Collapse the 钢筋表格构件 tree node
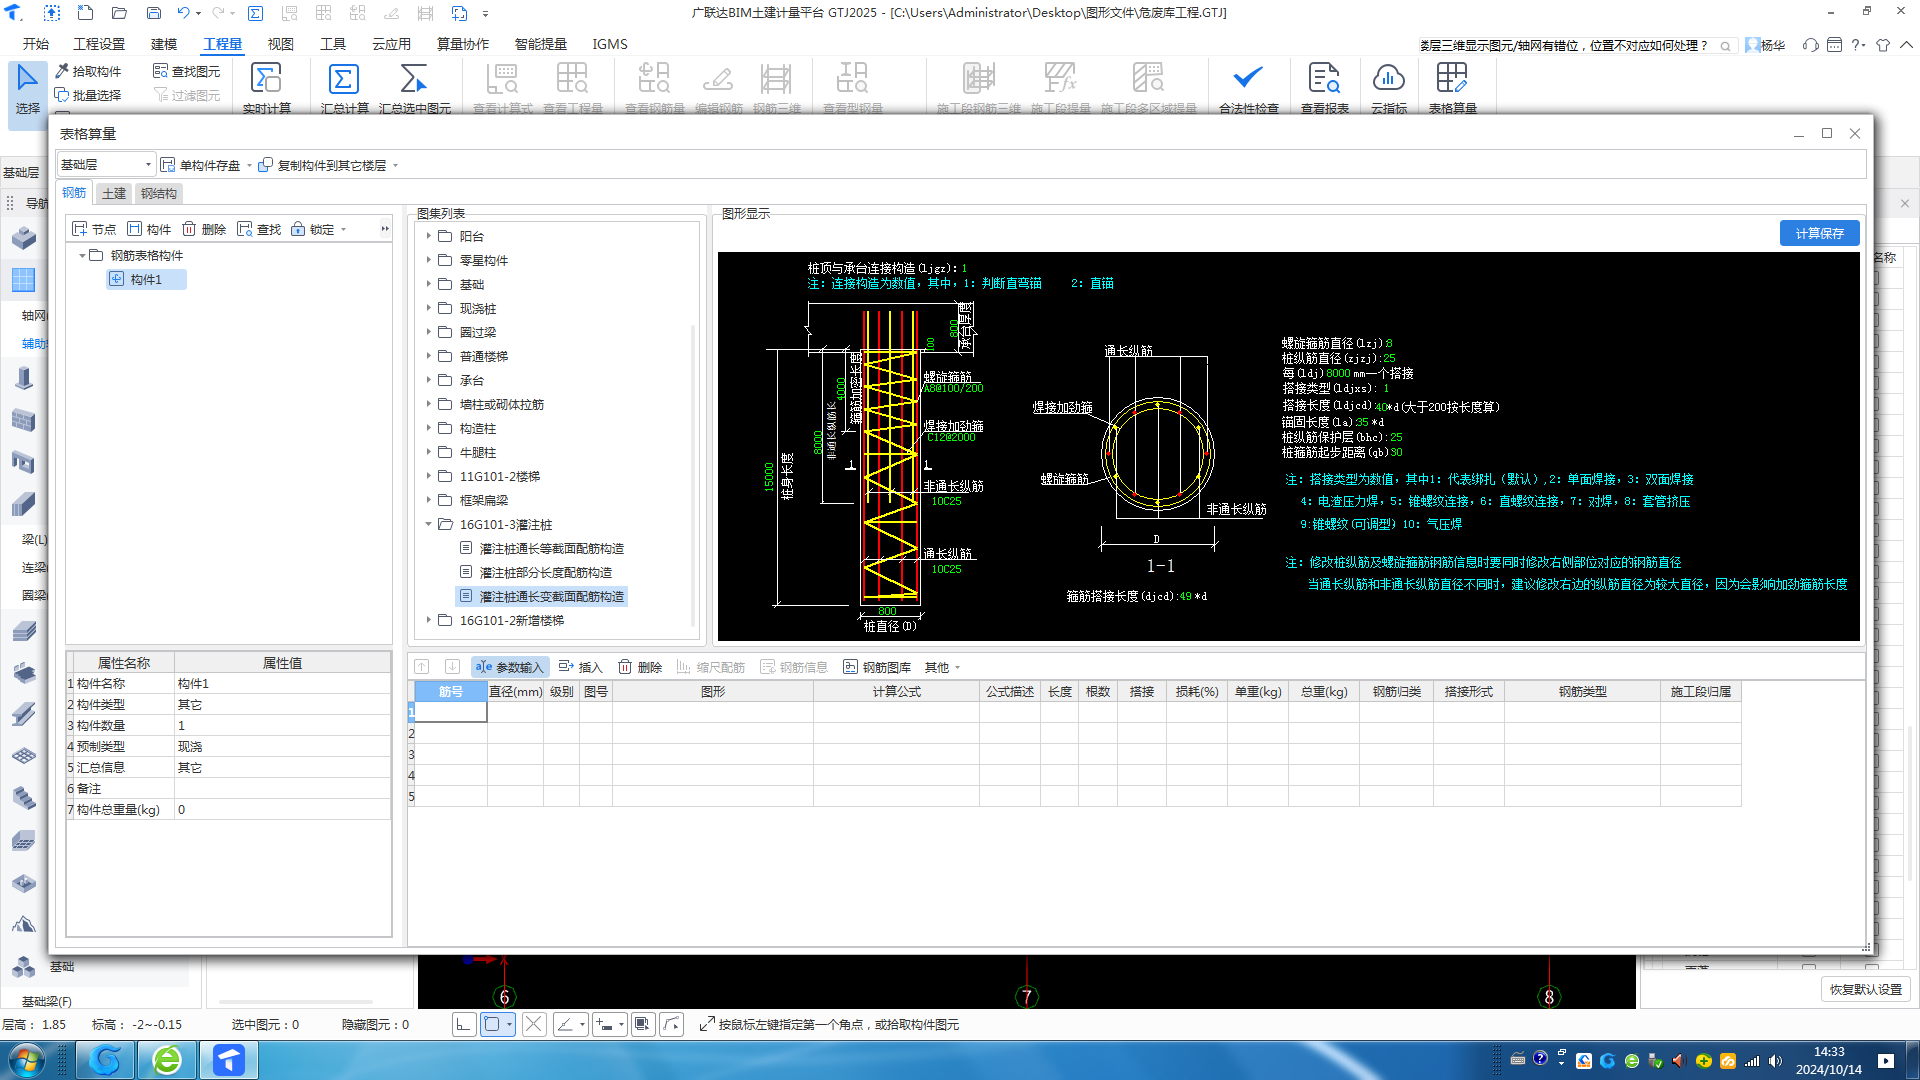This screenshot has height=1080, width=1920. (82, 256)
